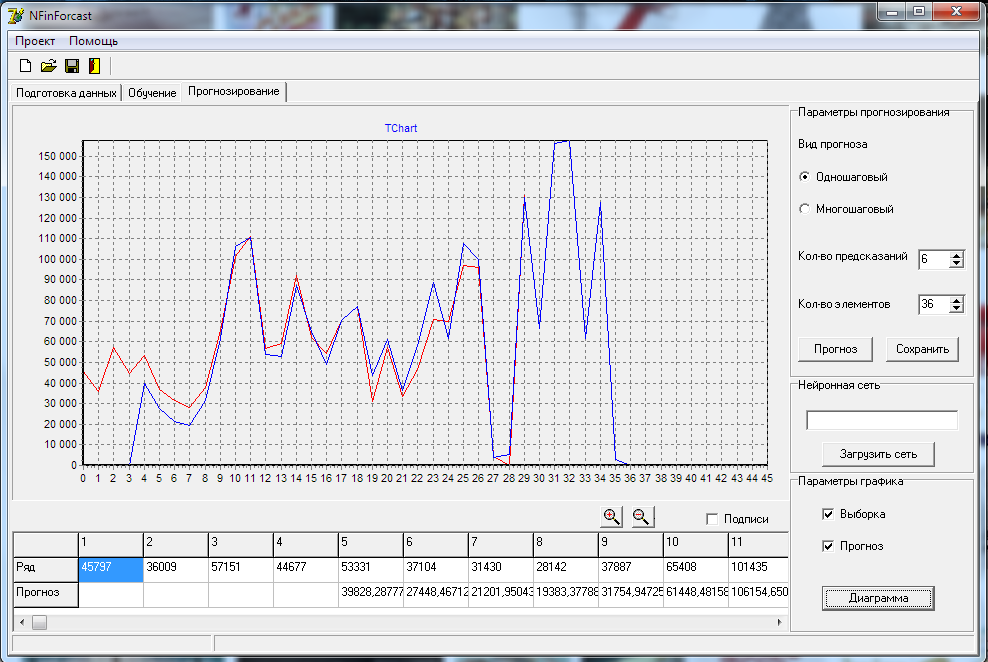
Task: Uncheck the Выборка checkbox
Action: [x=828, y=514]
